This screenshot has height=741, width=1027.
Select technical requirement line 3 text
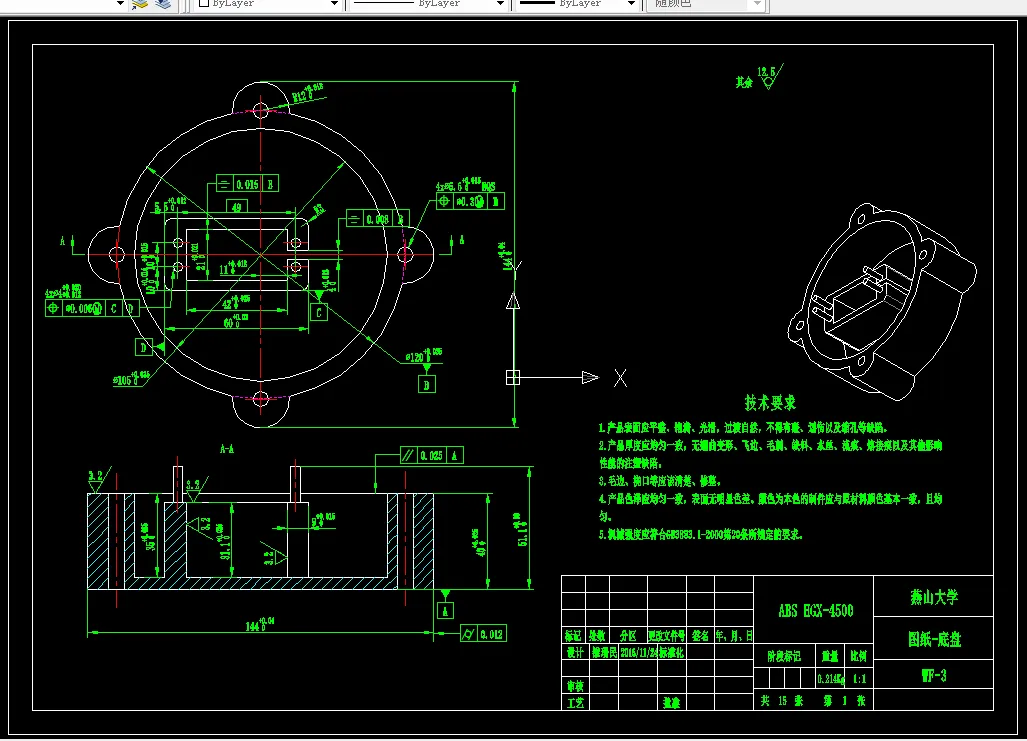click(x=660, y=481)
